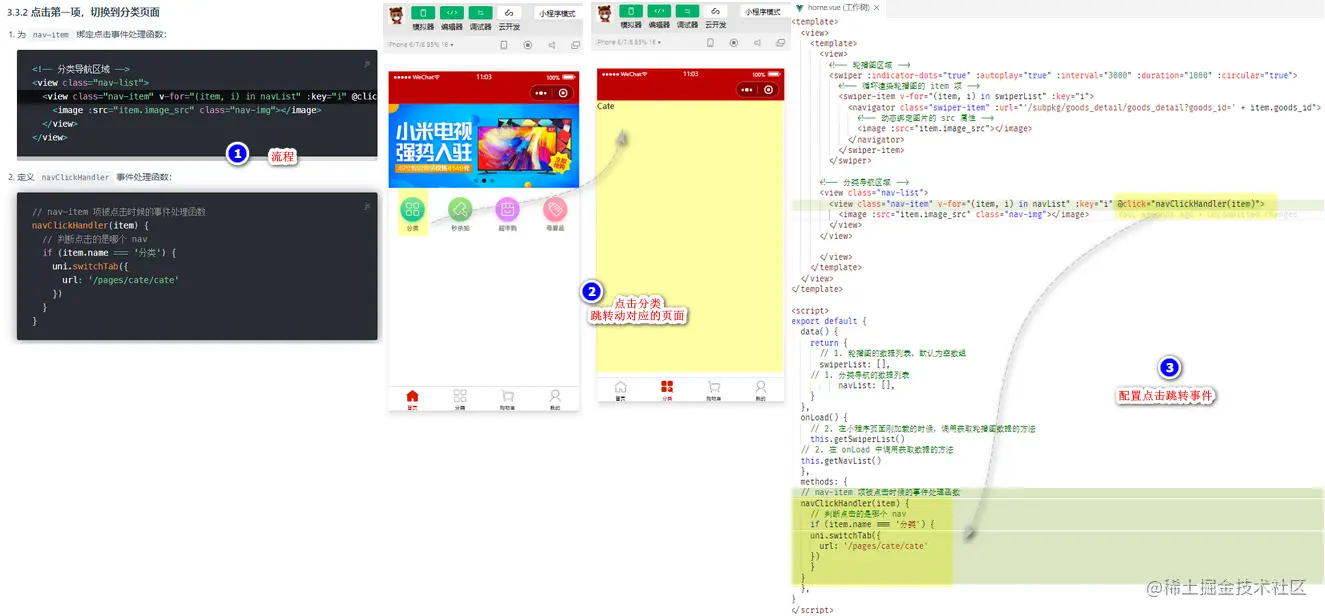Tap the 秒杀拍 nav icon
The image size is (1325, 616).
click(x=460, y=209)
